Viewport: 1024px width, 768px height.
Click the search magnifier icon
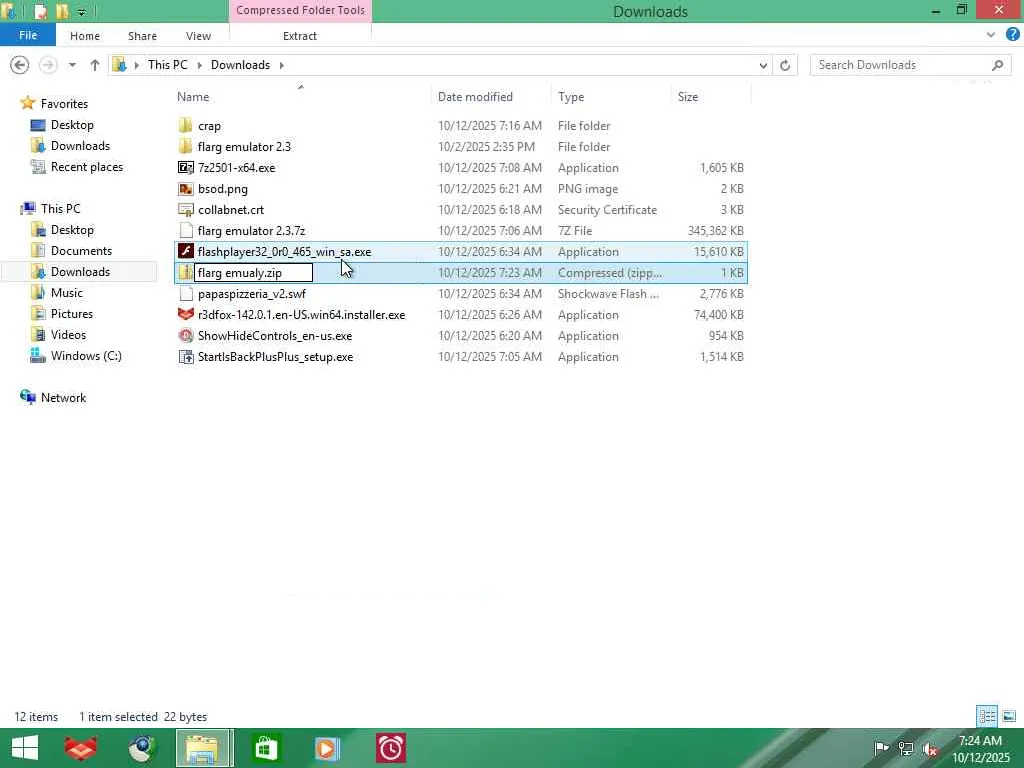[997, 65]
